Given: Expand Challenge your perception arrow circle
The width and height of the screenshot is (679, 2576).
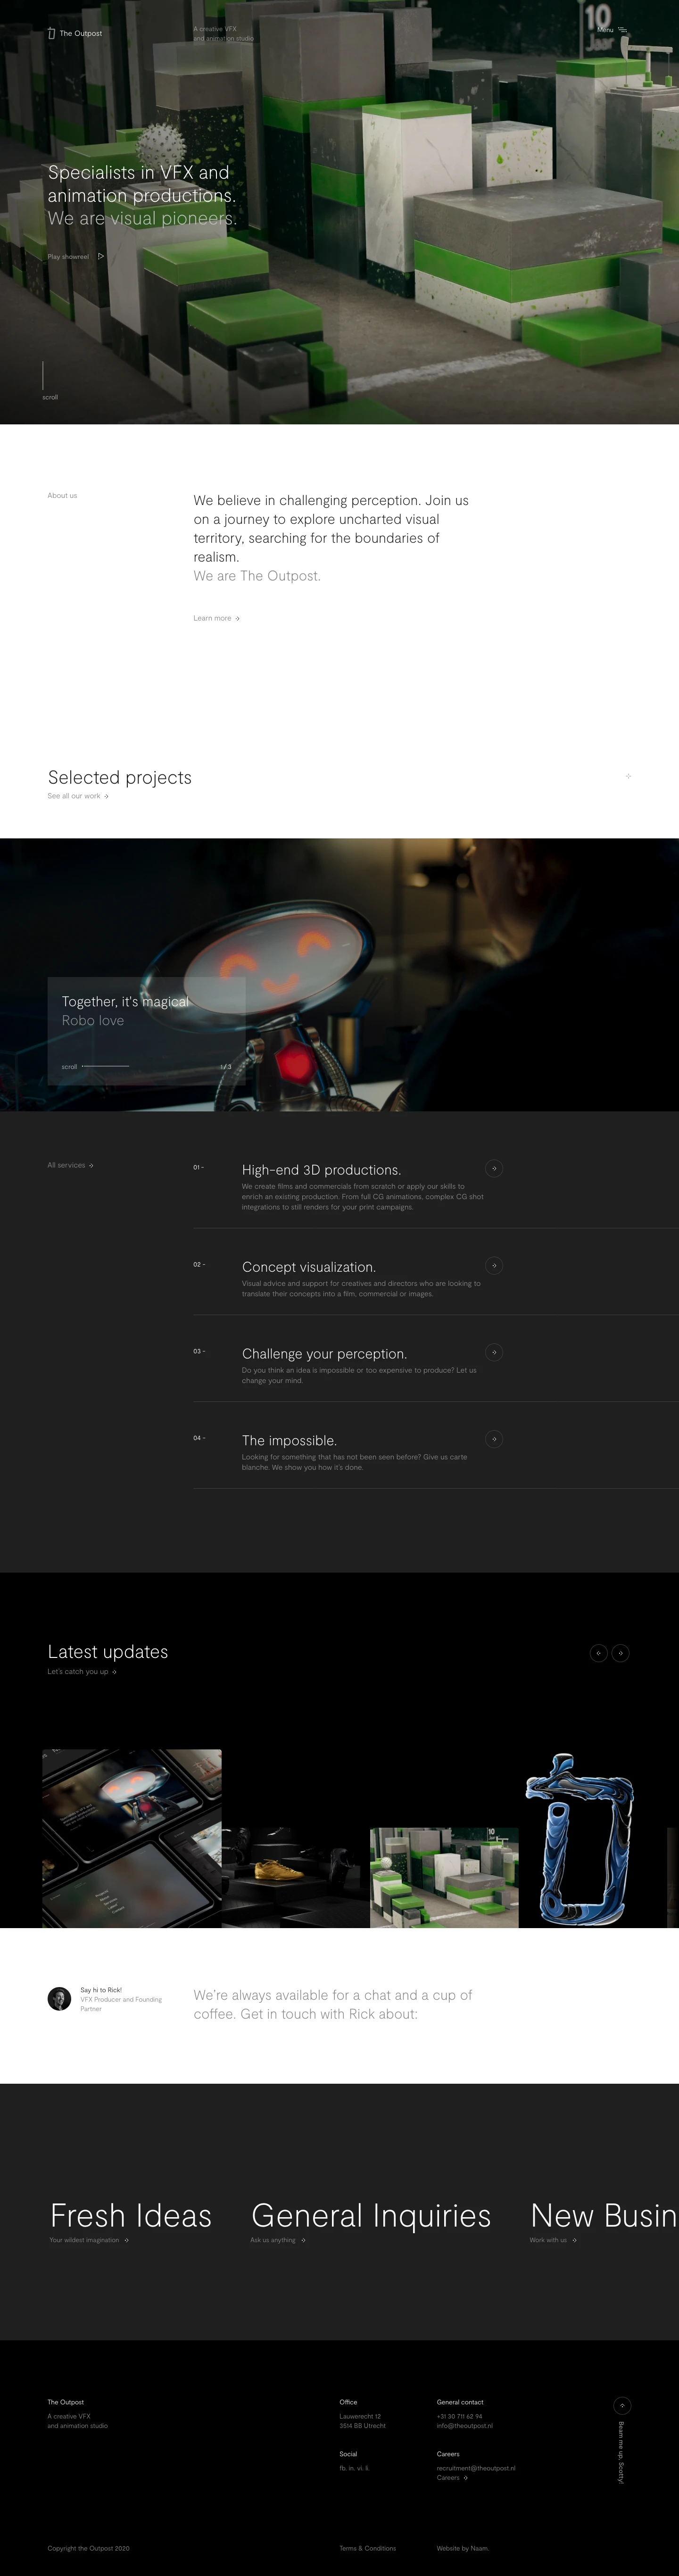Looking at the screenshot, I should coord(494,1352).
